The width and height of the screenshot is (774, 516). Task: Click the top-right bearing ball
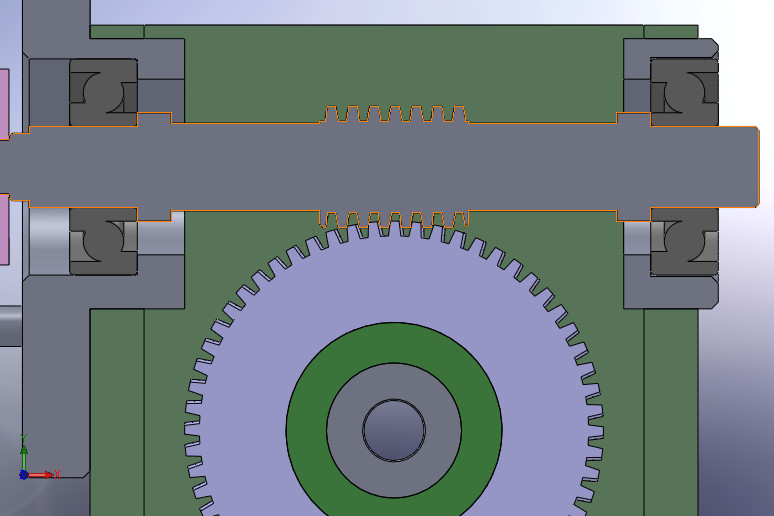[686, 93]
